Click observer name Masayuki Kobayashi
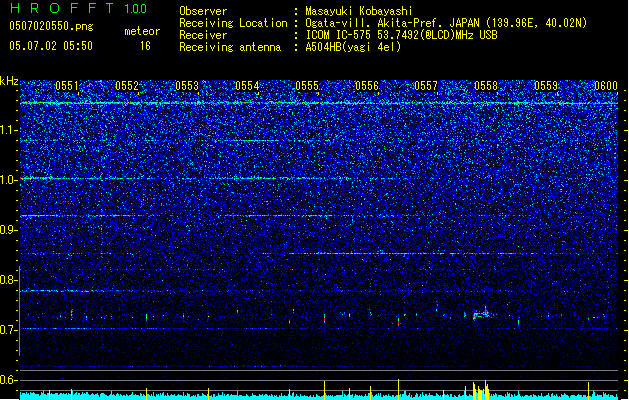The image size is (629, 400). coord(359,11)
